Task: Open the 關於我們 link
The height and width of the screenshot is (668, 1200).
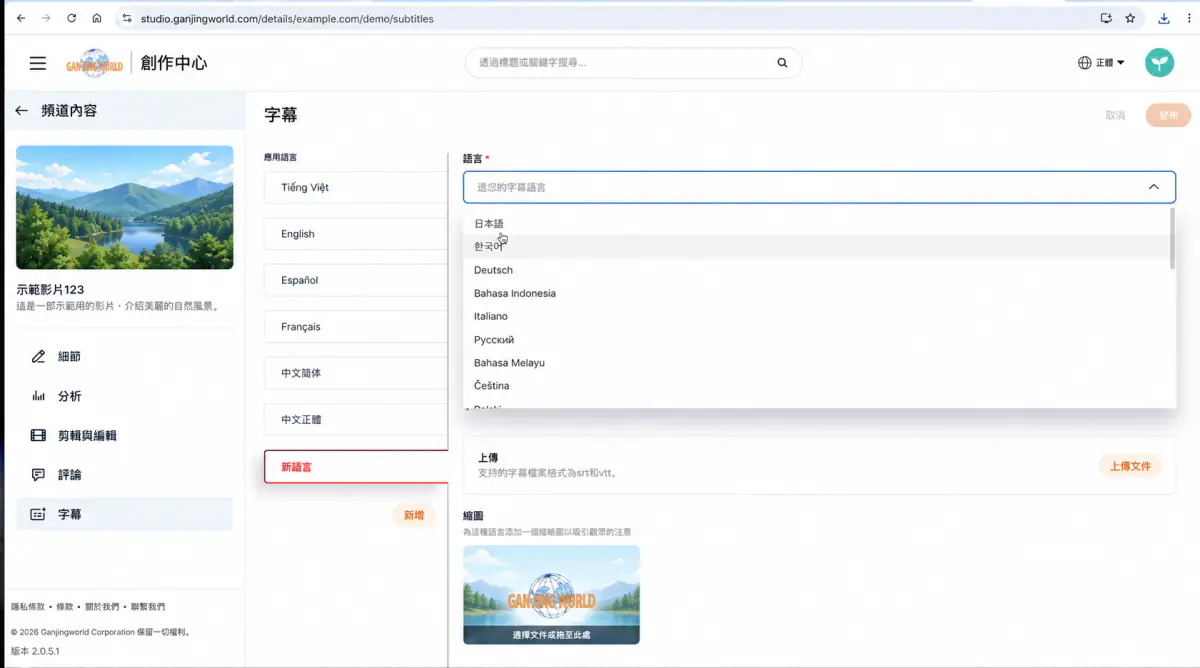Action: (x=102, y=607)
